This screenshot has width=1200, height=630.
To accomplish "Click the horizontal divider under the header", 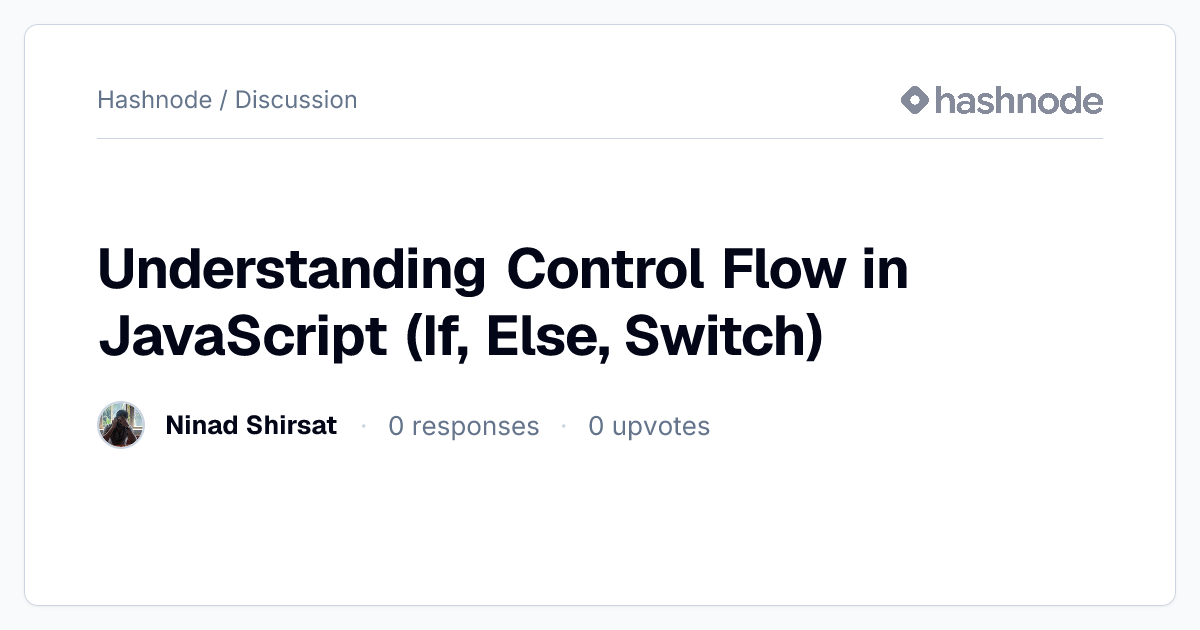I will tap(600, 138).
